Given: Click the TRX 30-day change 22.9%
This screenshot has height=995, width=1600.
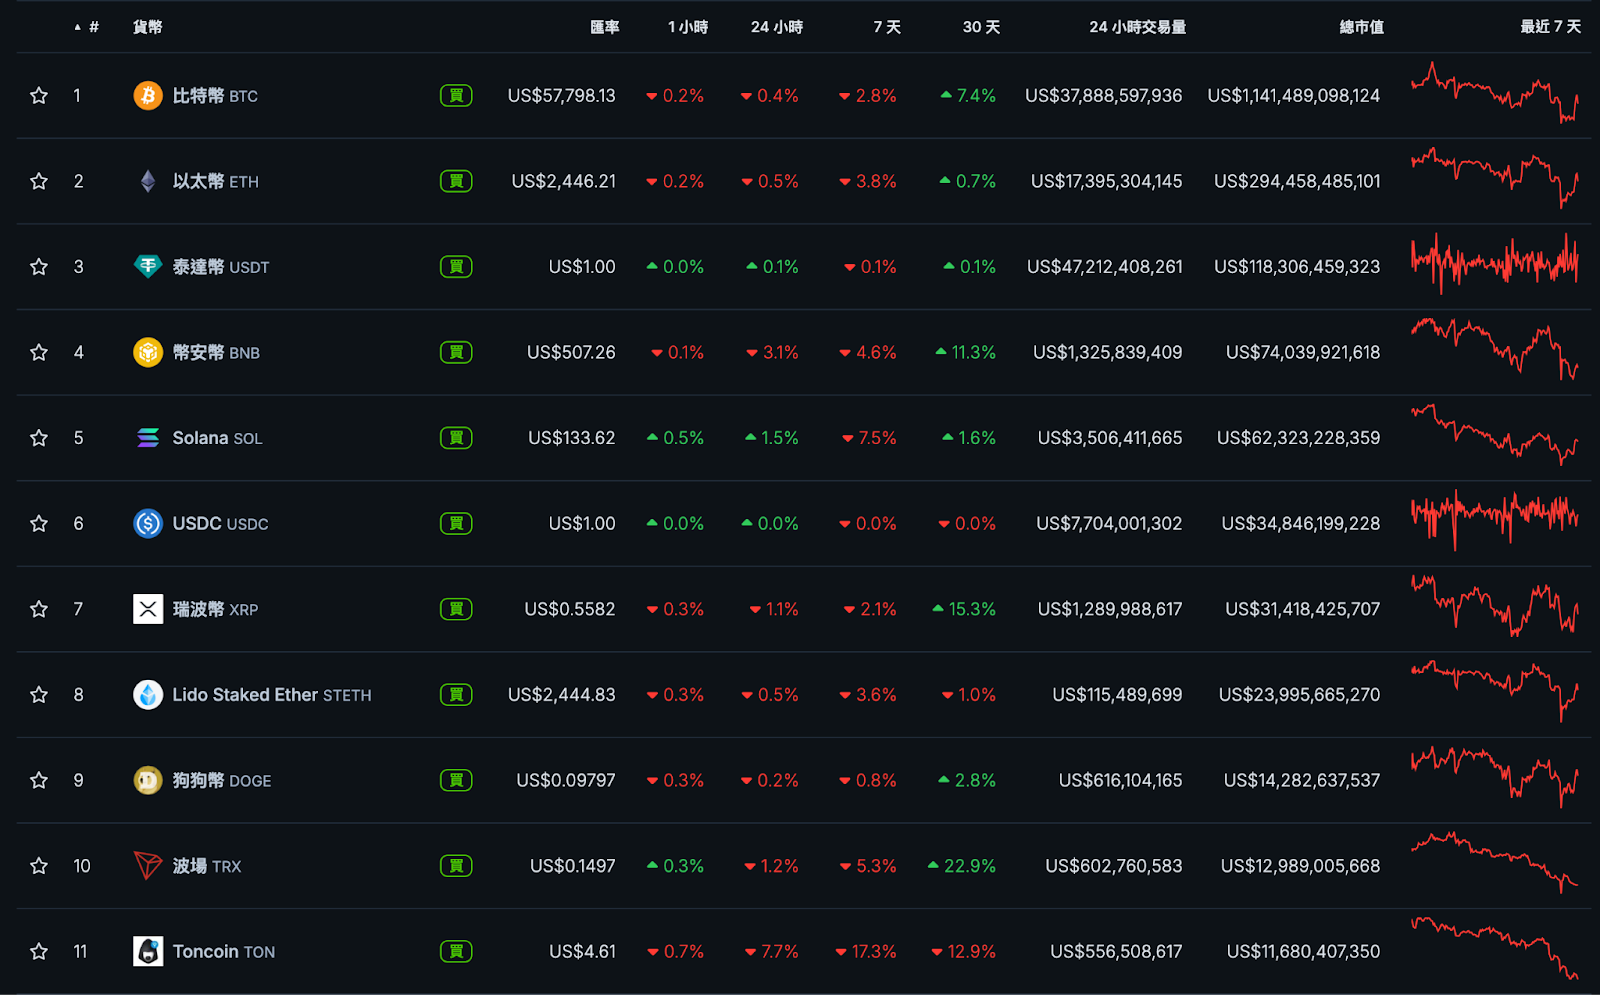Looking at the screenshot, I should click(962, 866).
